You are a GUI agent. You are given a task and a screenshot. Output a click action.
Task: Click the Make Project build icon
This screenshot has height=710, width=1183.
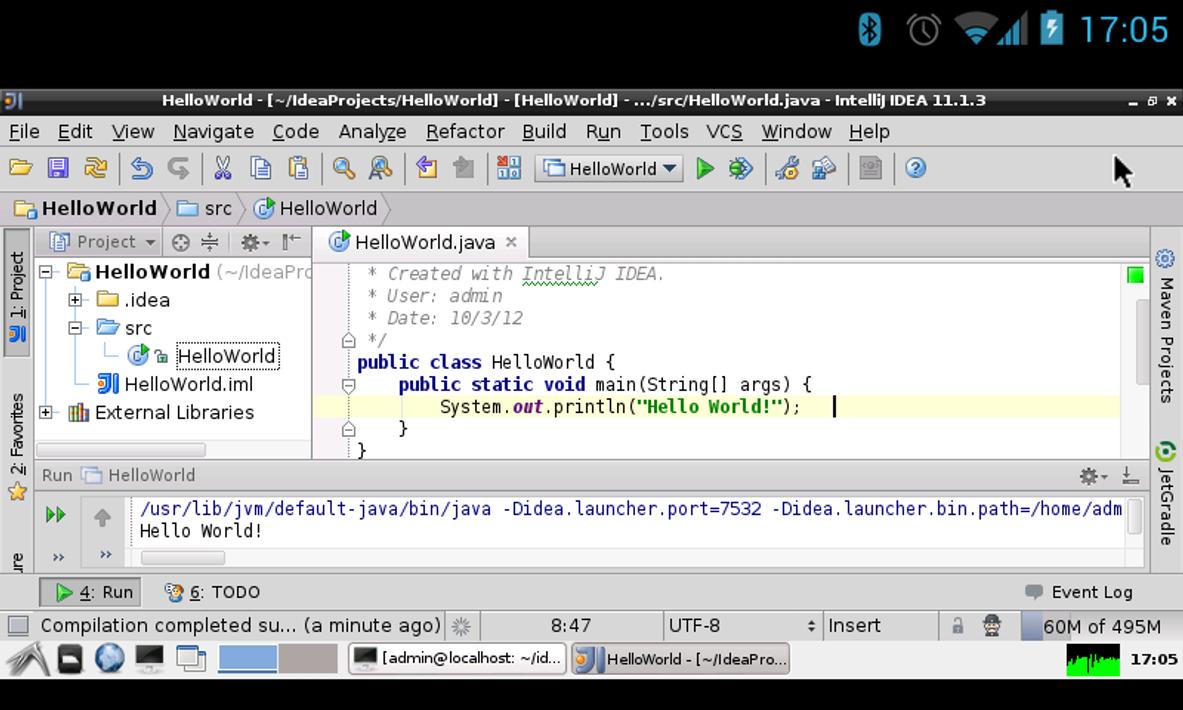(x=509, y=168)
